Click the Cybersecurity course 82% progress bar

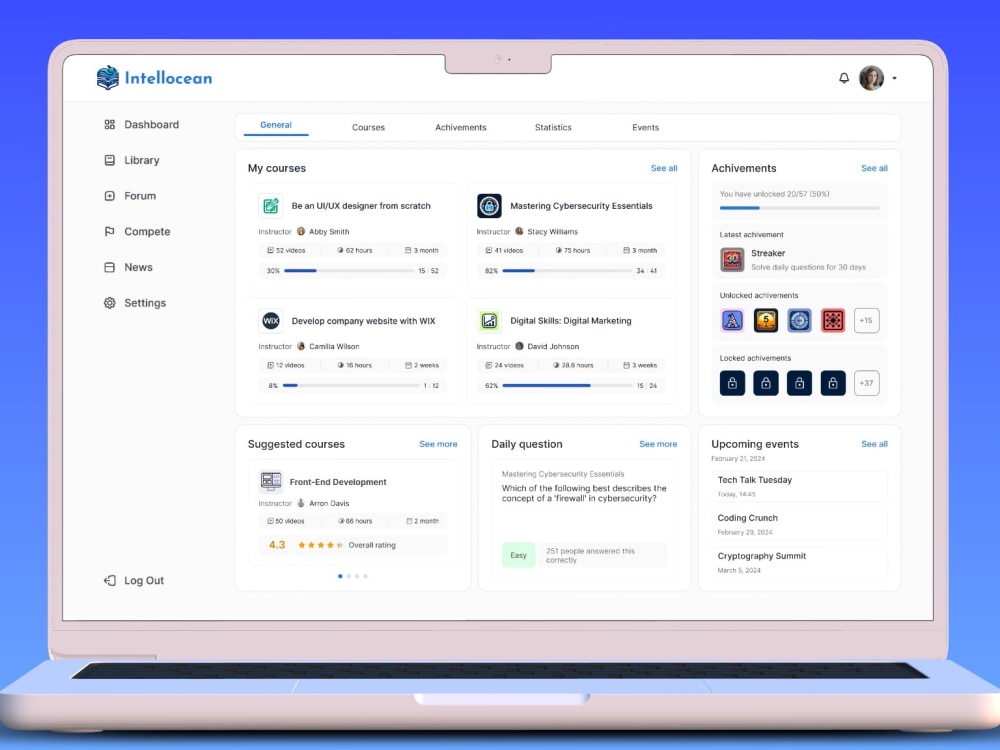(567, 271)
